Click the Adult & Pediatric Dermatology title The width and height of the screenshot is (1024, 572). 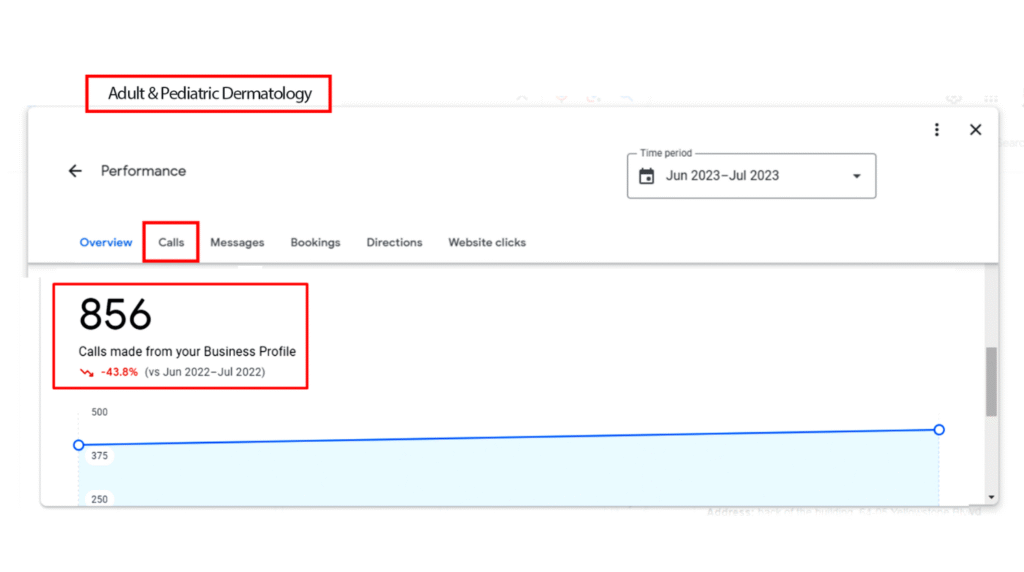(210, 94)
